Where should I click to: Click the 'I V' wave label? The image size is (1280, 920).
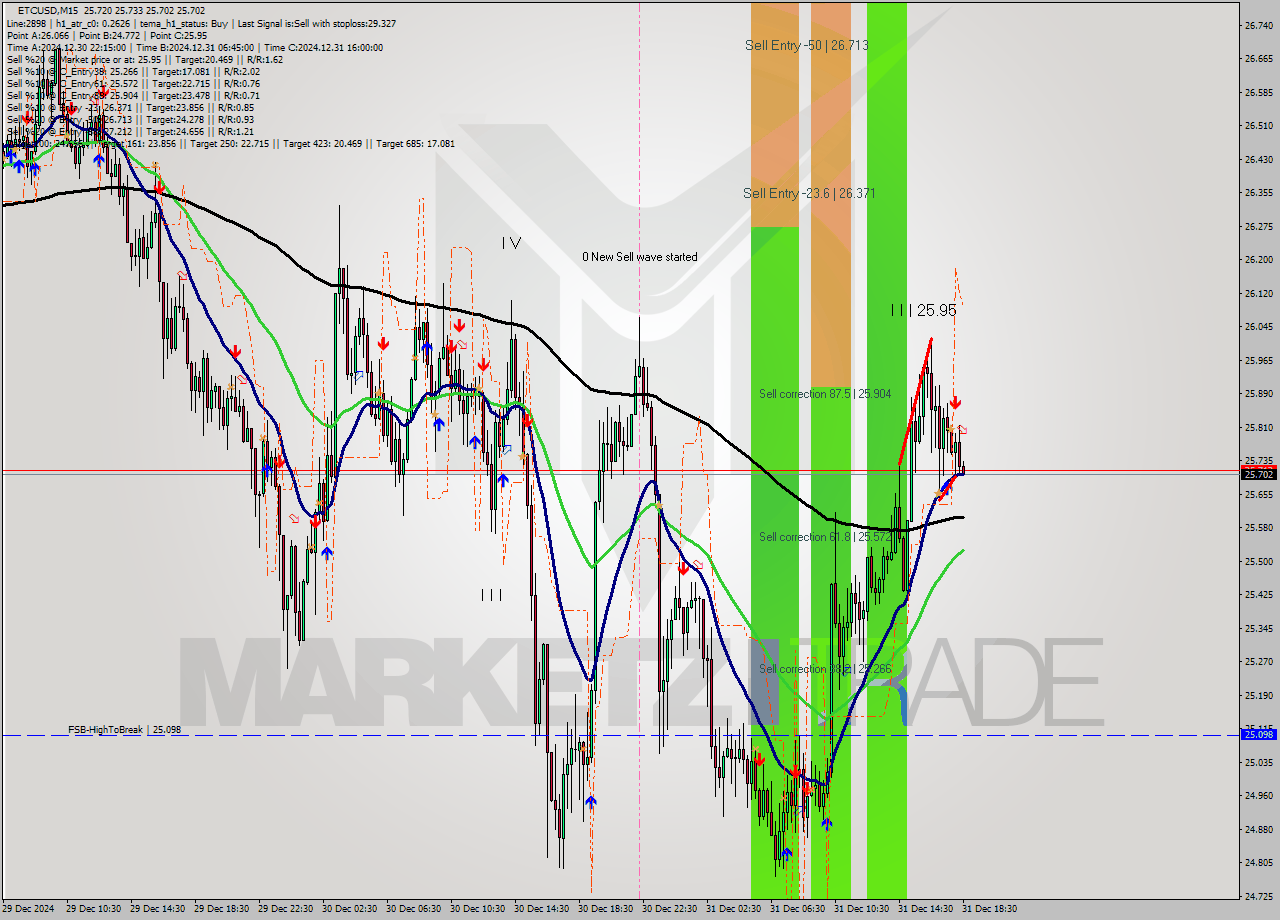511,242
